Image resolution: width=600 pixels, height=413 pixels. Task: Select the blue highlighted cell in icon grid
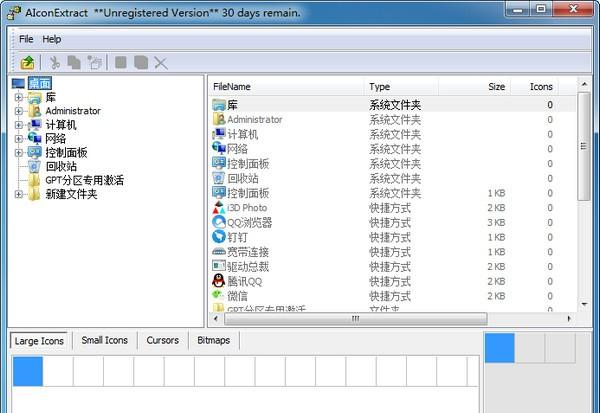pos(28,371)
